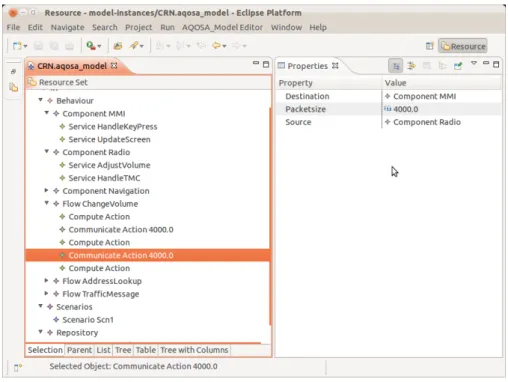Switch to the Tree with Columns tab
508x382 pixels.
click(x=194, y=350)
